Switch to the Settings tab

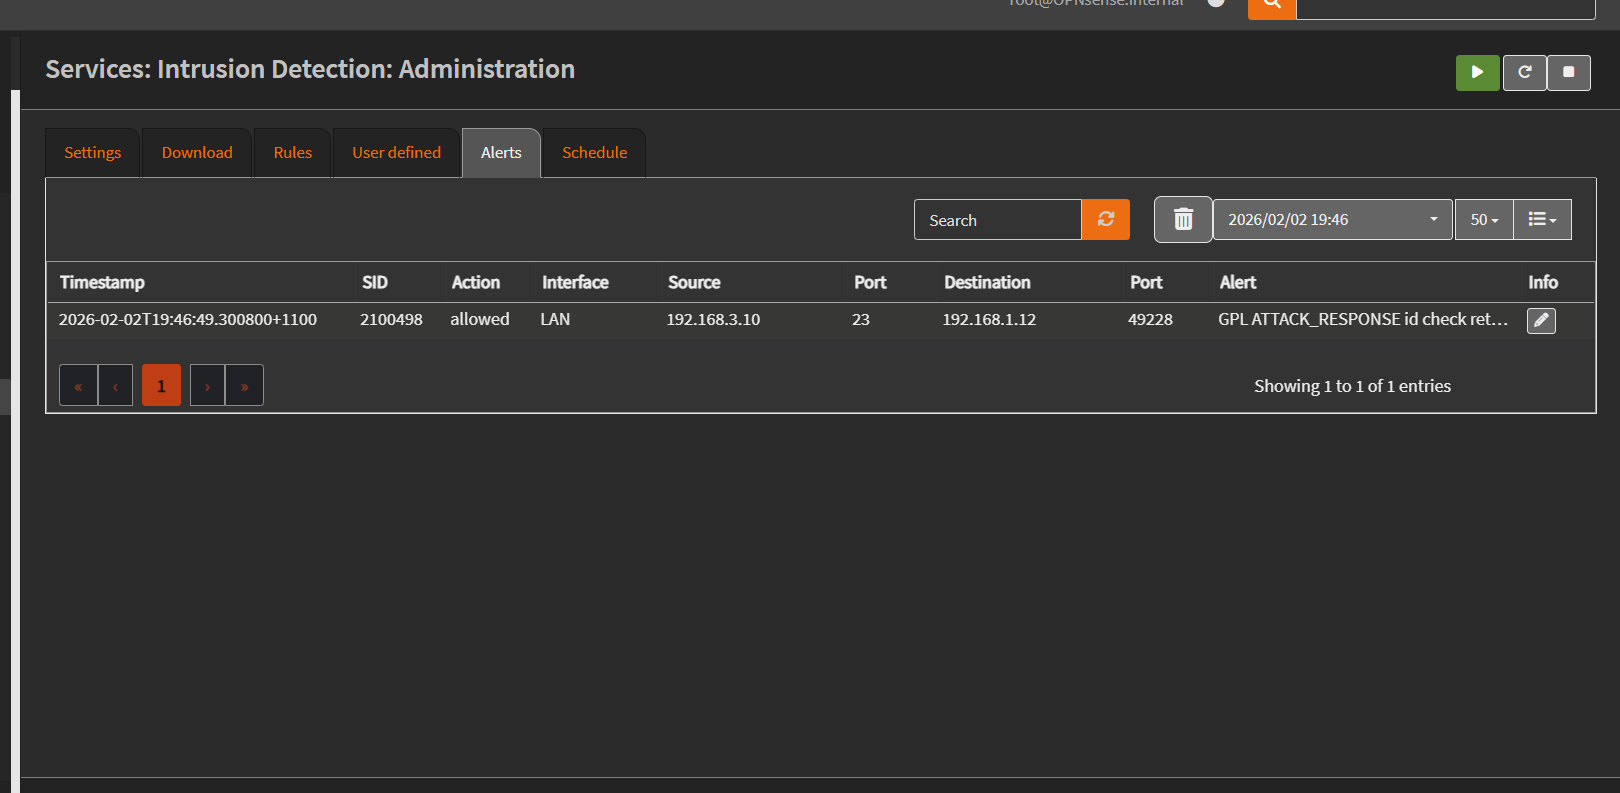[x=93, y=153]
